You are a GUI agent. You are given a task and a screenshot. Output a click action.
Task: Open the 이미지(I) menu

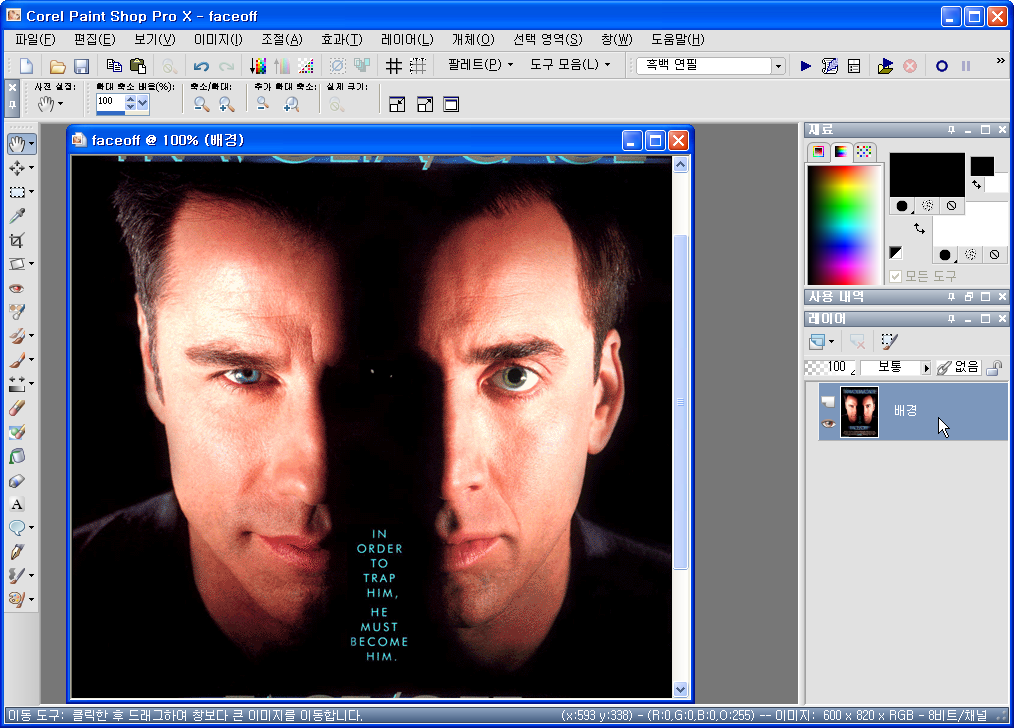(218, 40)
